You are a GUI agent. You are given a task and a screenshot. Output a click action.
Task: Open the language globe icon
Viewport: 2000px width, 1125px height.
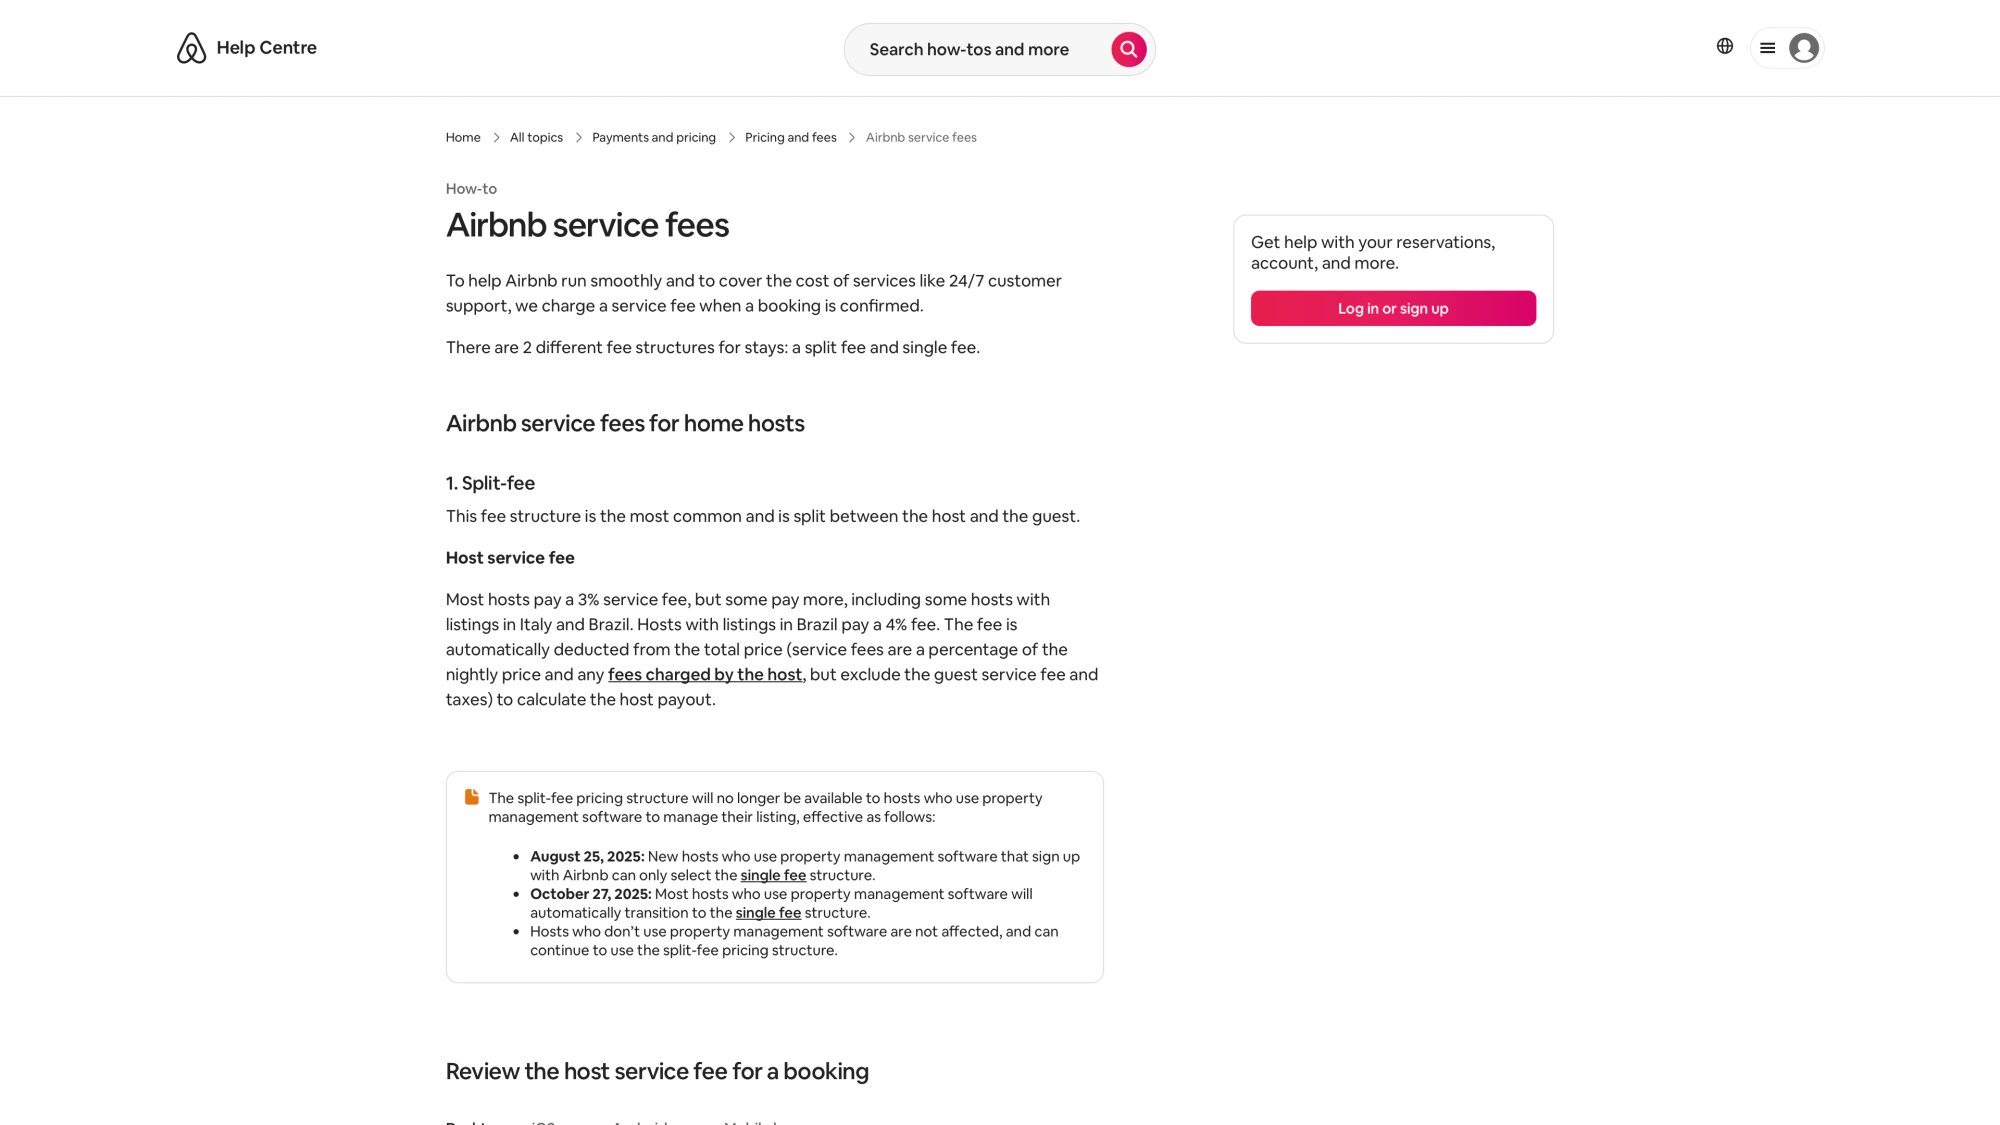[1726, 46]
